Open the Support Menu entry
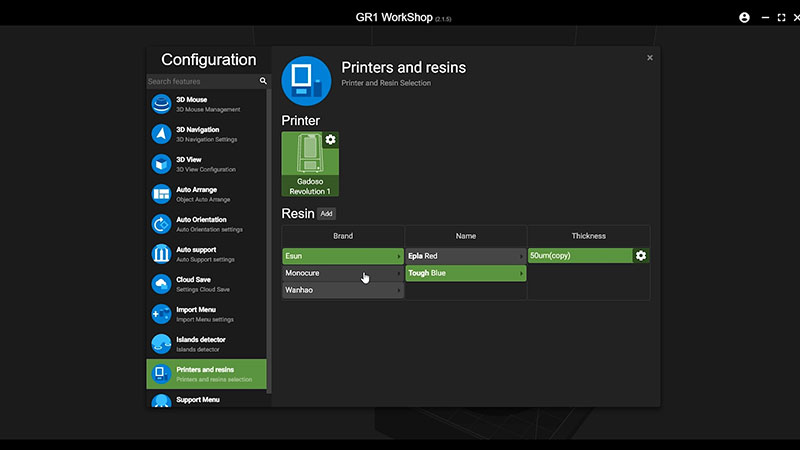The height and width of the screenshot is (450, 800). 206,400
